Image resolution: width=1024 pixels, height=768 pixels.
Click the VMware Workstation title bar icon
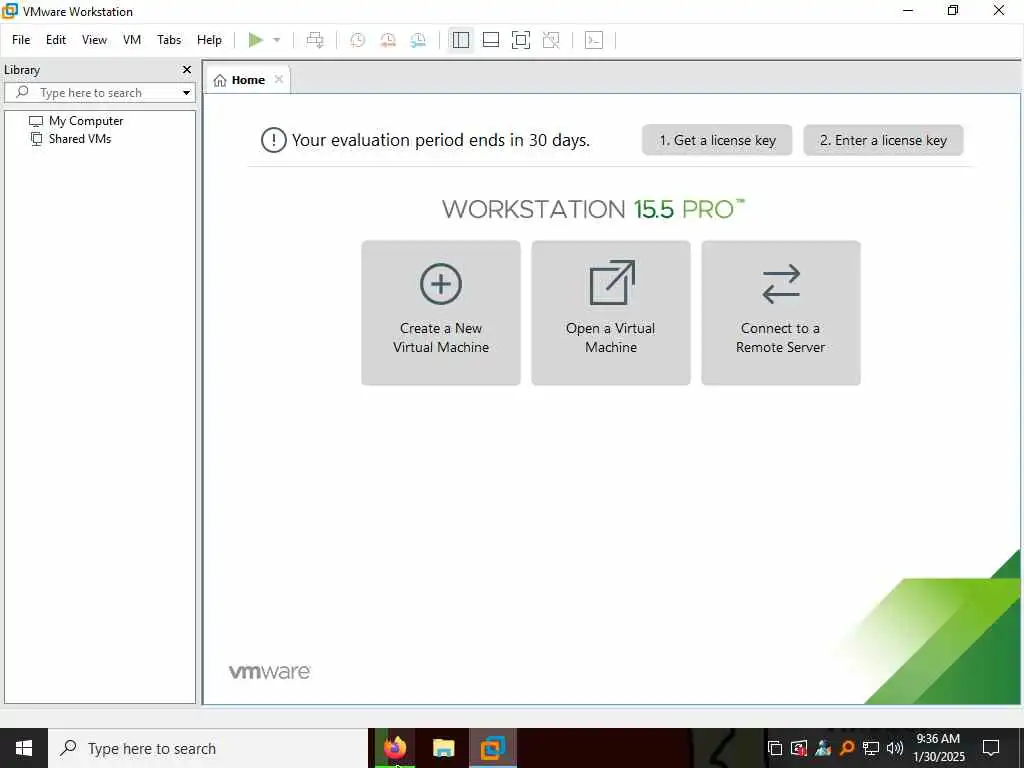point(10,10)
